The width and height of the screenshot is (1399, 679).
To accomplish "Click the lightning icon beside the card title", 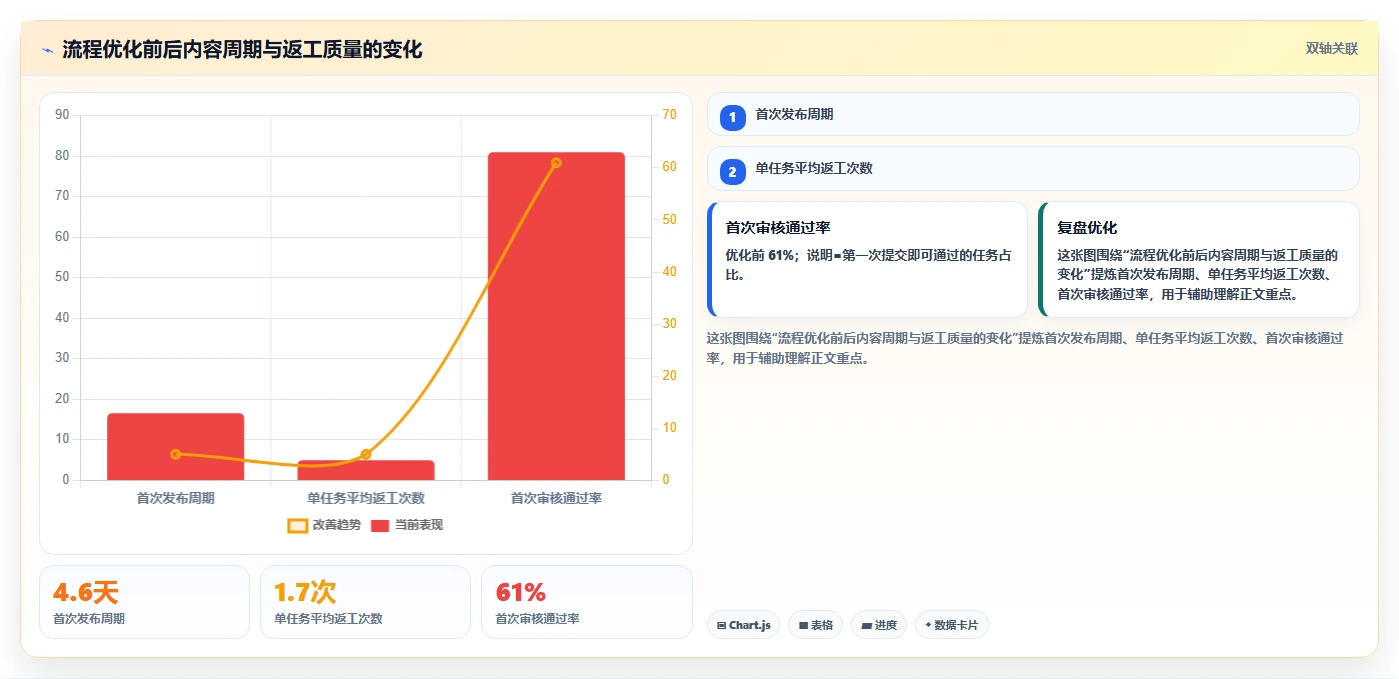I will 47,49.
